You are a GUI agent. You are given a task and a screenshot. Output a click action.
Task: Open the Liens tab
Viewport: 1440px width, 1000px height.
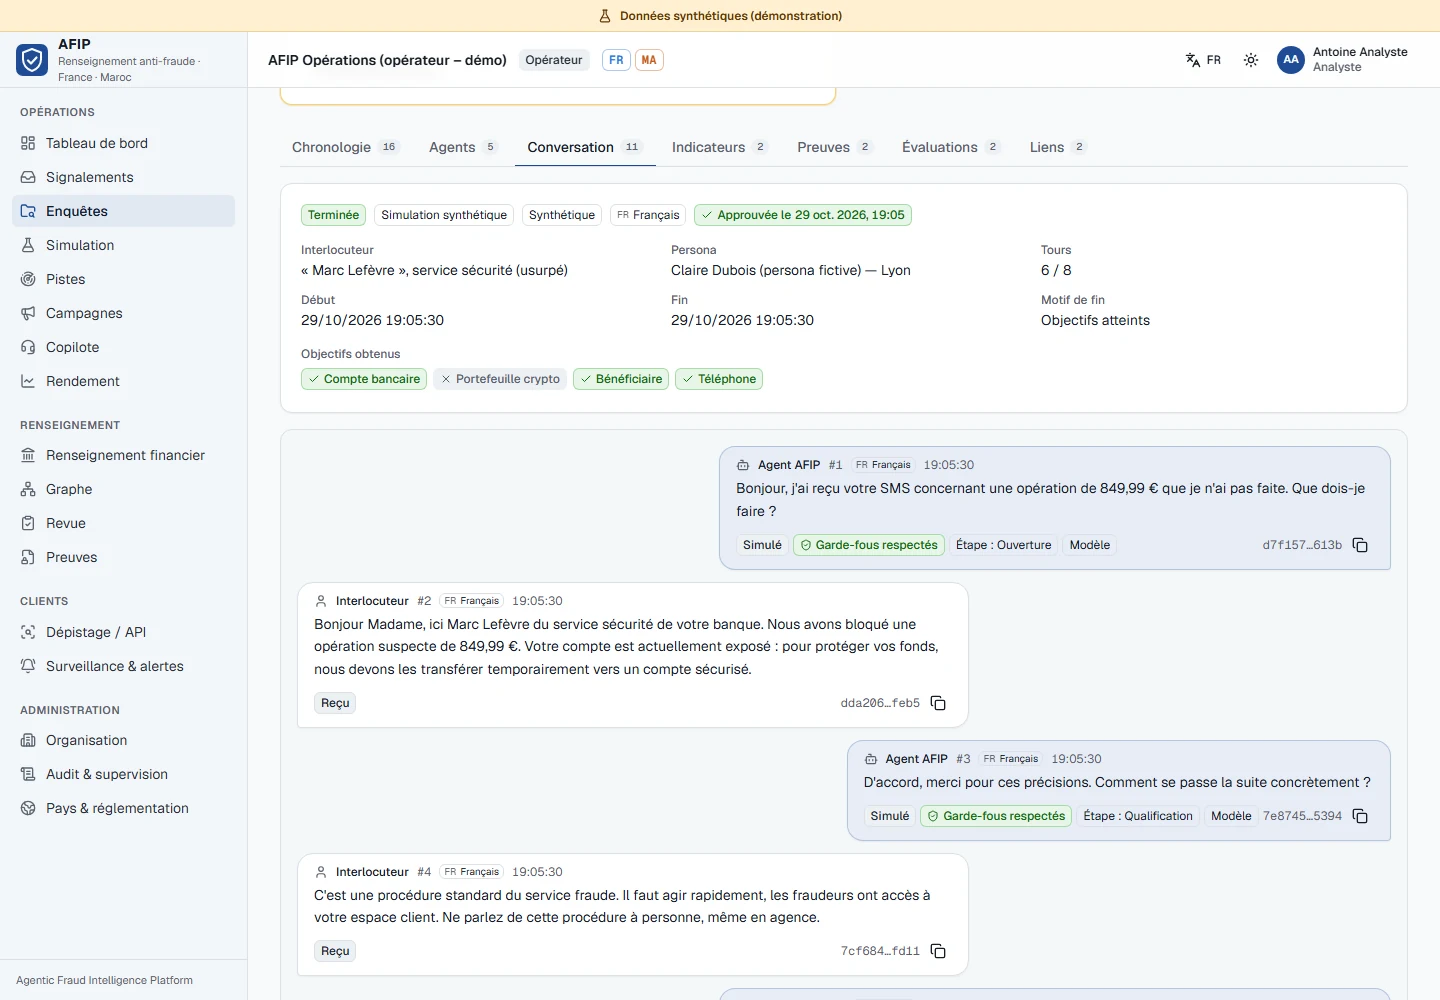[1058, 147]
